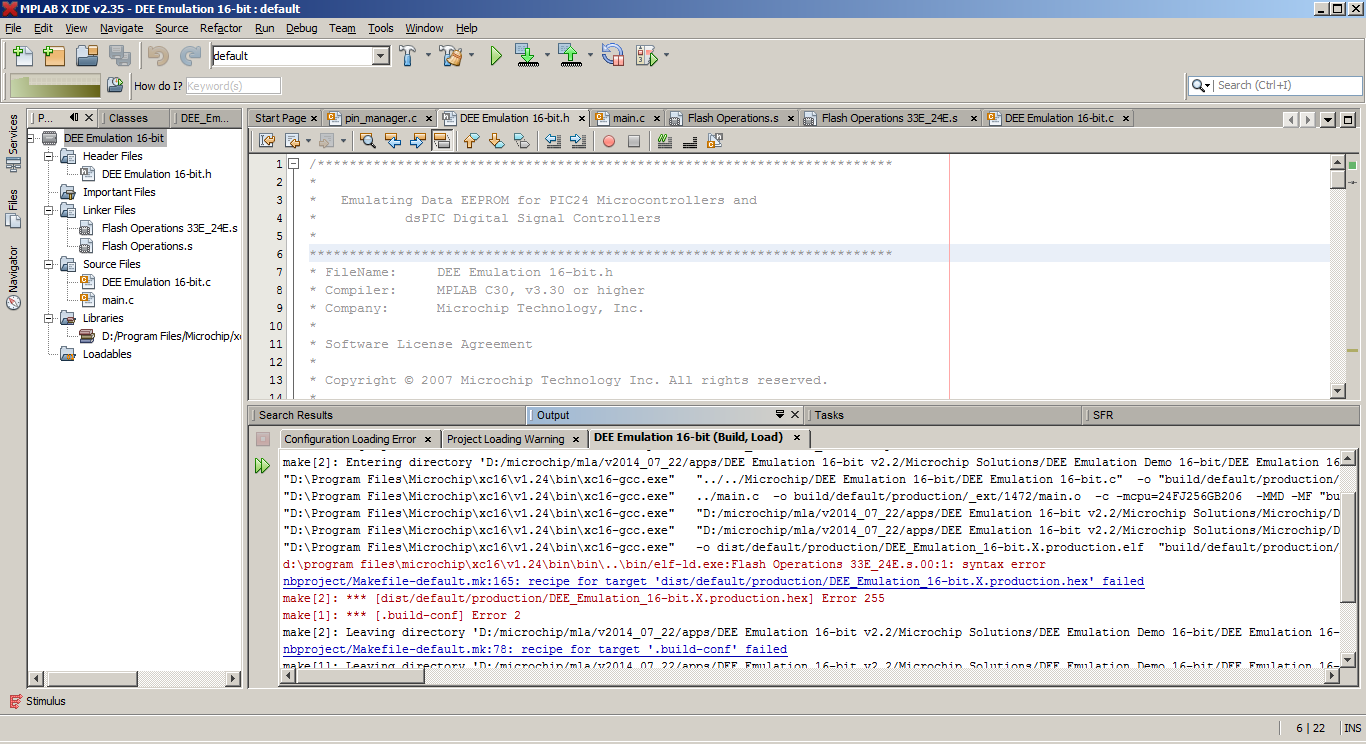
Task: Stop macro recording with the square icon
Action: pos(634,141)
